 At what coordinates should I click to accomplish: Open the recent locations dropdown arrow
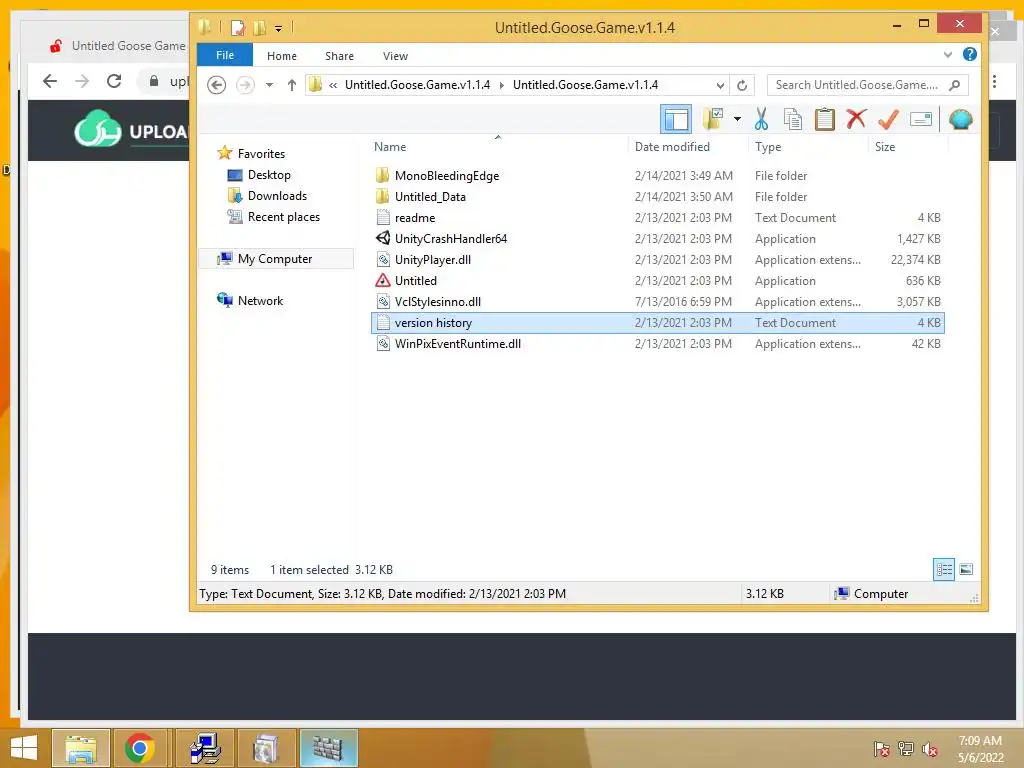click(x=269, y=85)
